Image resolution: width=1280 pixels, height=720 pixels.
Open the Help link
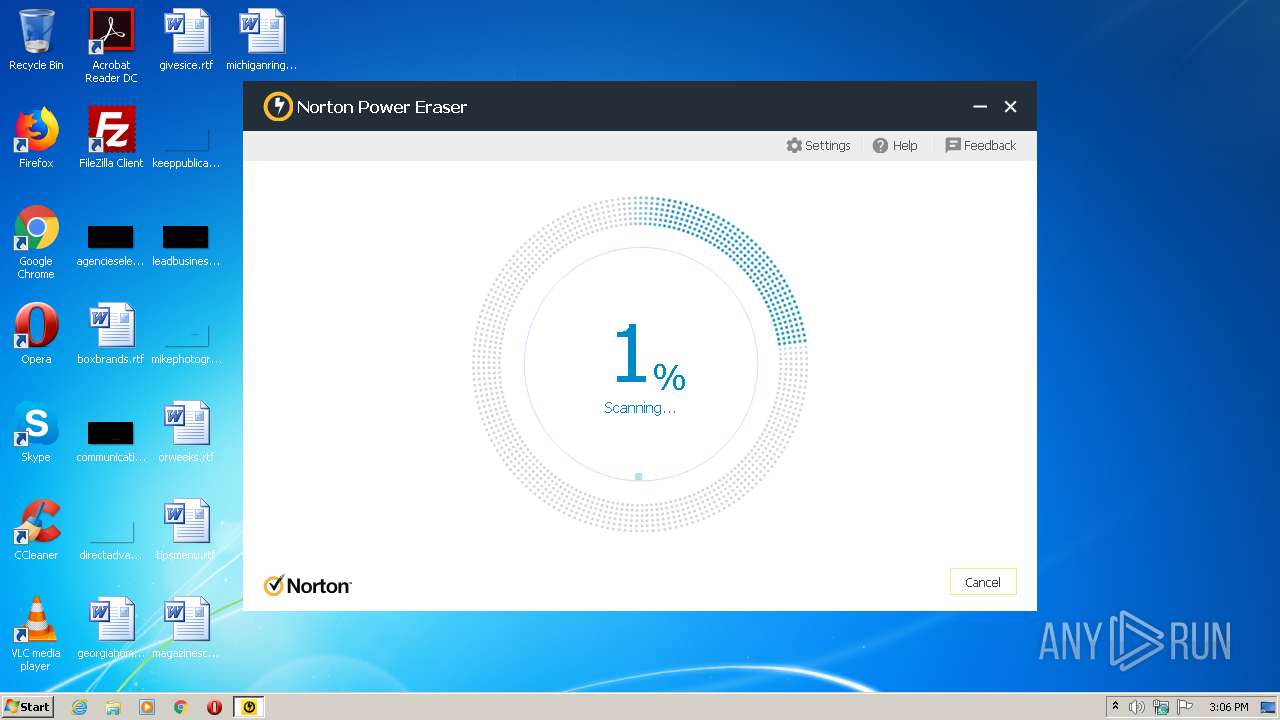(x=894, y=145)
